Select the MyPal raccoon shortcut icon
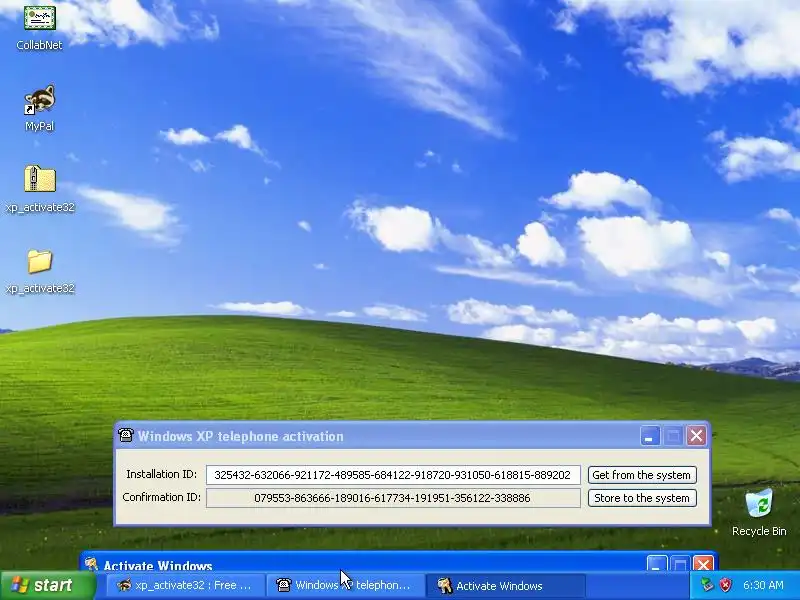This screenshot has height=600, width=800. [x=39, y=99]
